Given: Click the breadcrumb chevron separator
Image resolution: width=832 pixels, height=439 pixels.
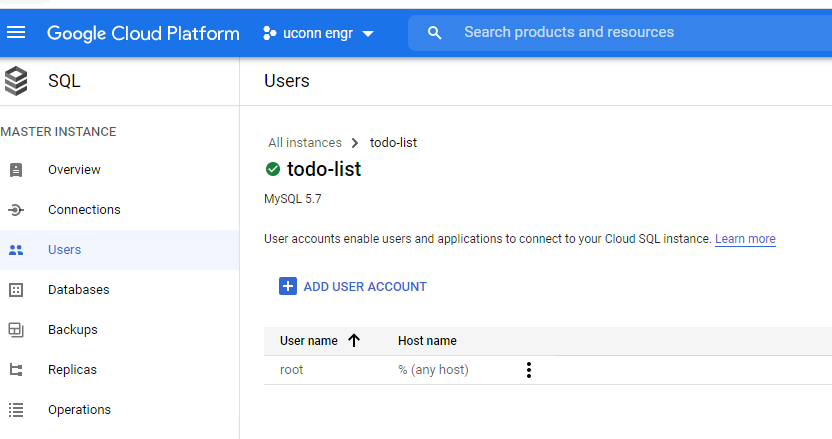Looking at the screenshot, I should [355, 143].
